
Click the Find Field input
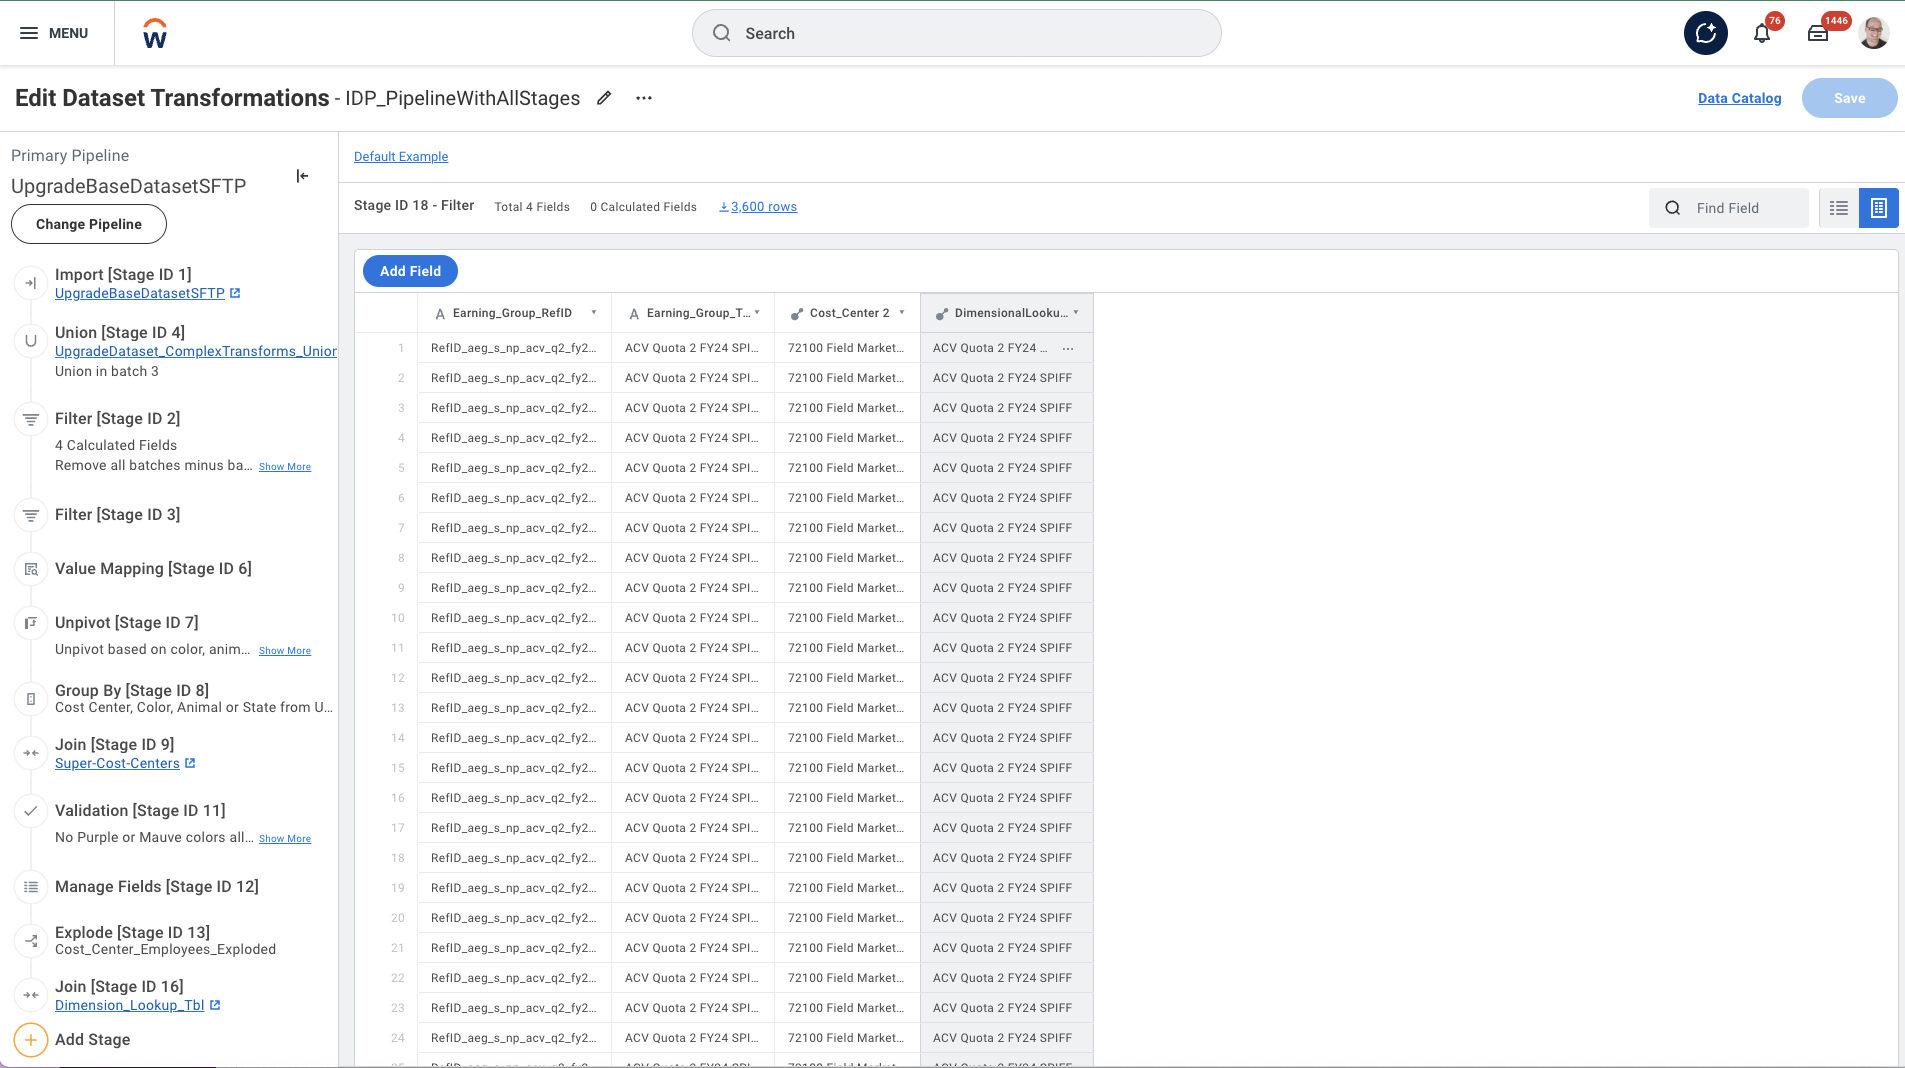(1728, 208)
